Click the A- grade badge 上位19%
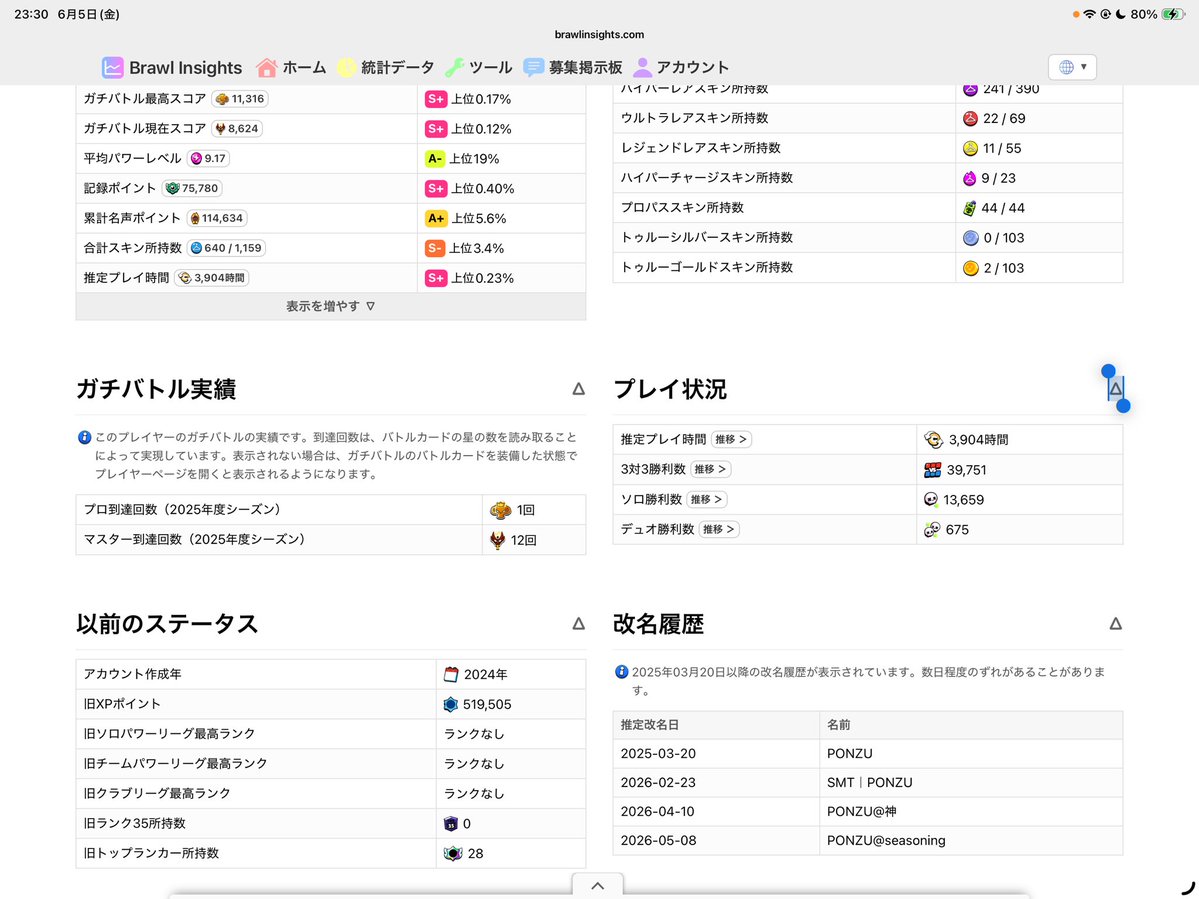The image size is (1199, 899). coord(435,158)
